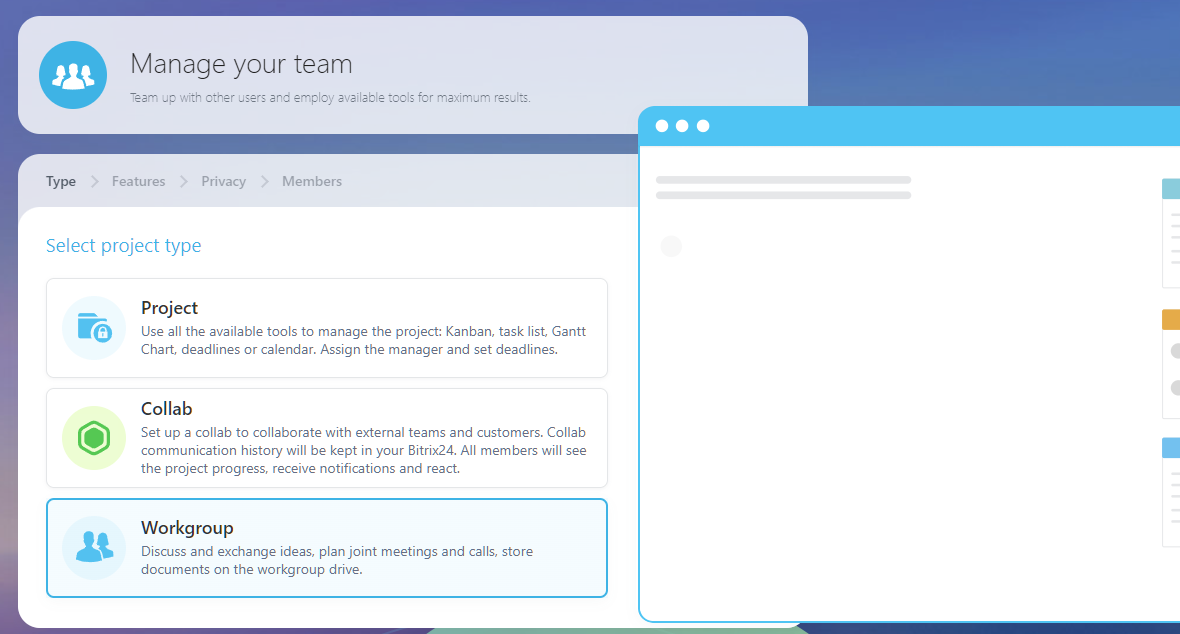Image resolution: width=1180 pixels, height=634 pixels.
Task: Click the Type breadcrumb
Action: pyautogui.click(x=60, y=181)
